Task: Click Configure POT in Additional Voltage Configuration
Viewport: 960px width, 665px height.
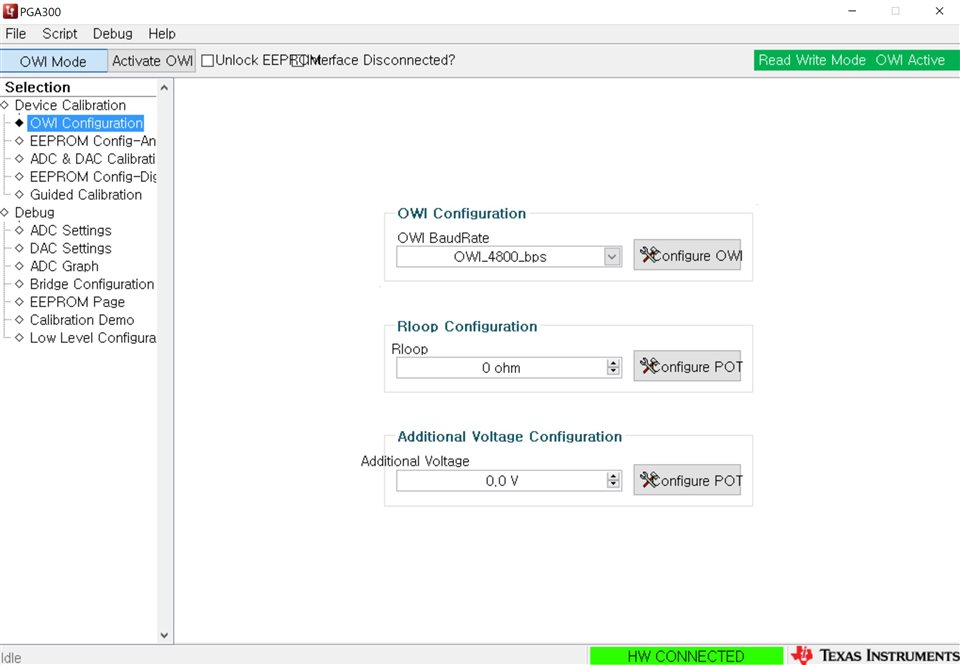Action: pyautogui.click(x=687, y=480)
